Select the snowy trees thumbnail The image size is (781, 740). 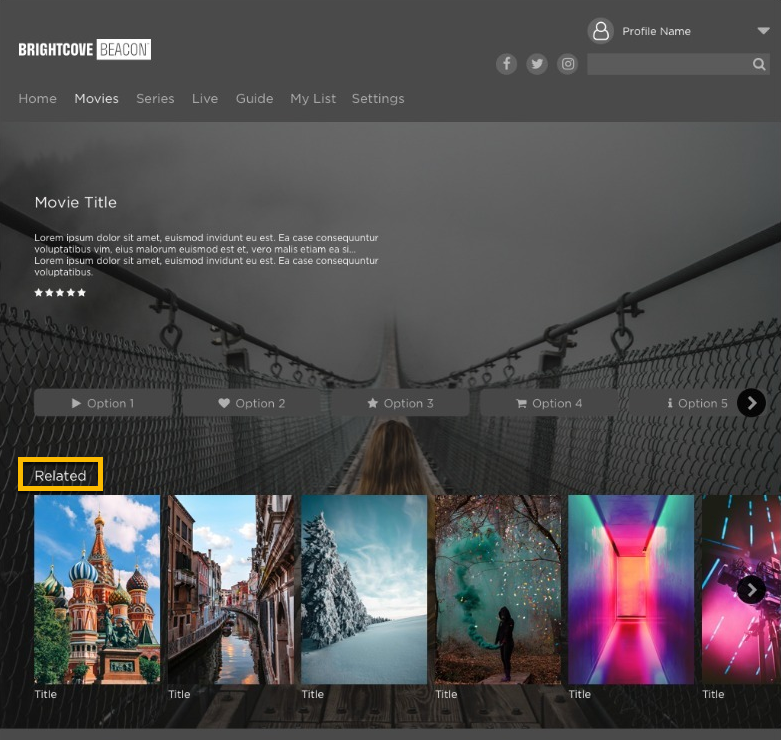point(364,589)
